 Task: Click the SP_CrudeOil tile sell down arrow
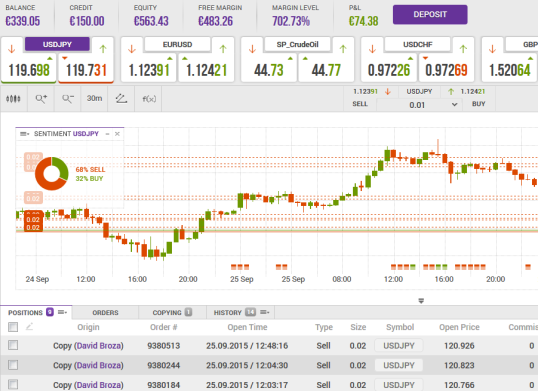point(253,49)
